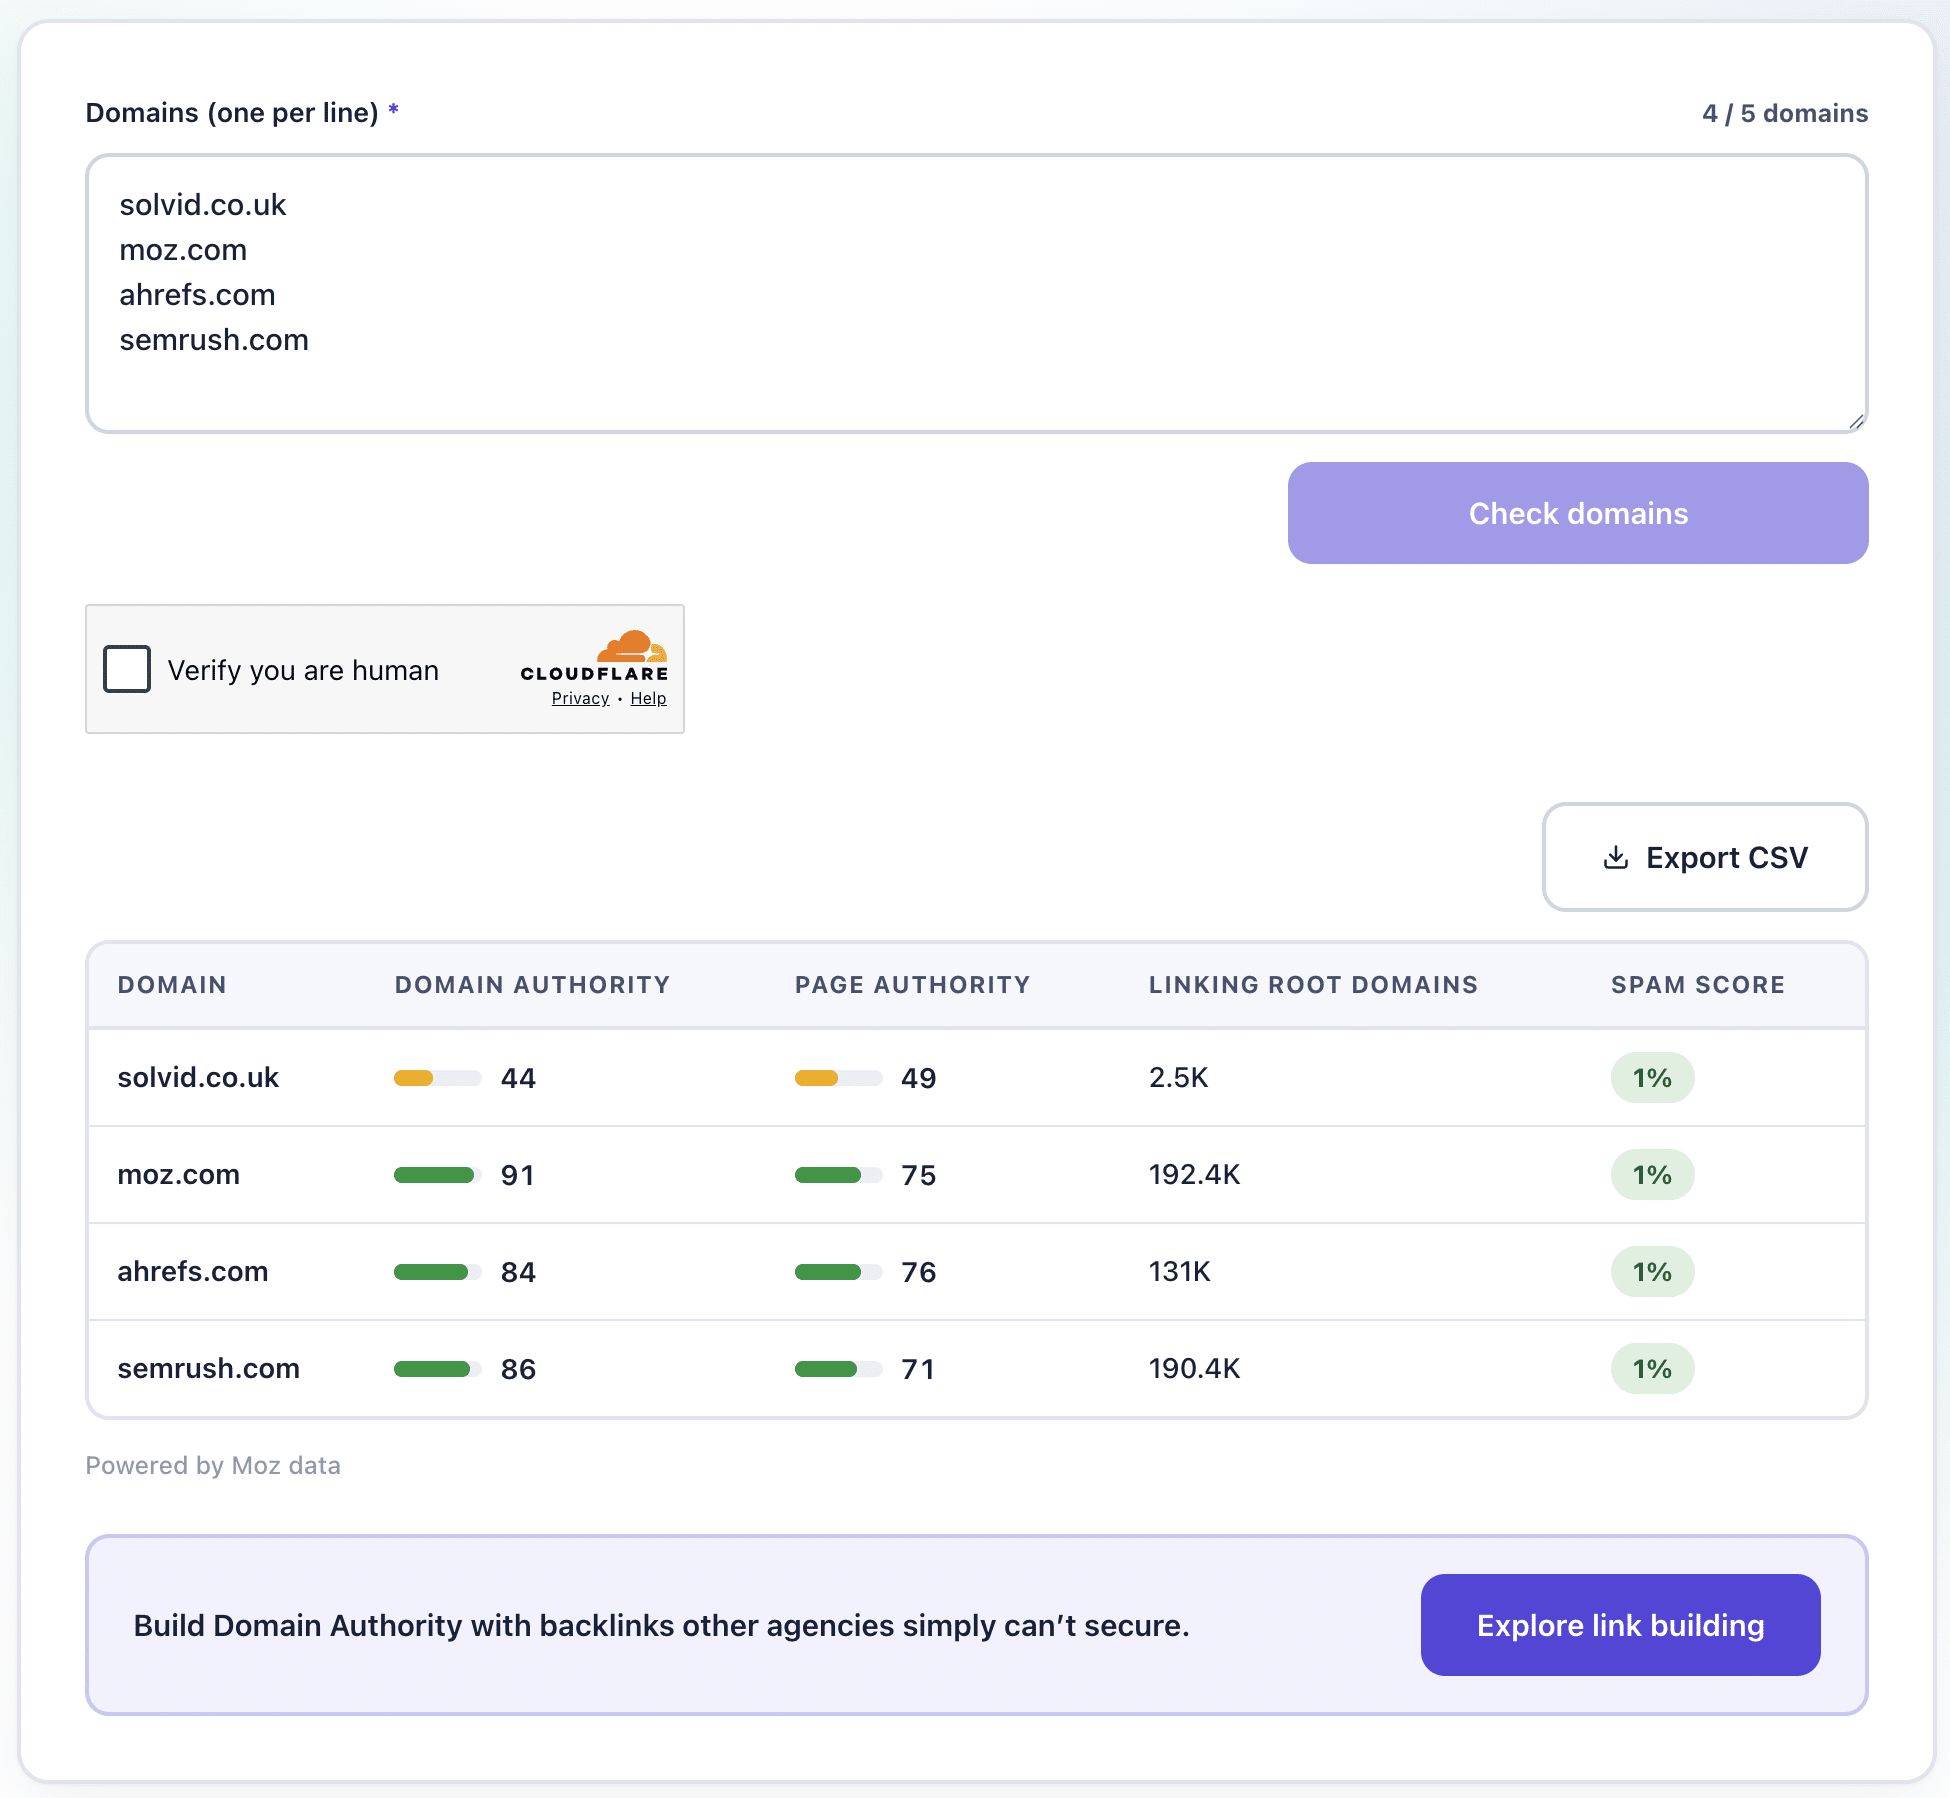Click semrush.com Domain Authority progress bar
The height and width of the screenshot is (1798, 1950).
[x=438, y=1369]
